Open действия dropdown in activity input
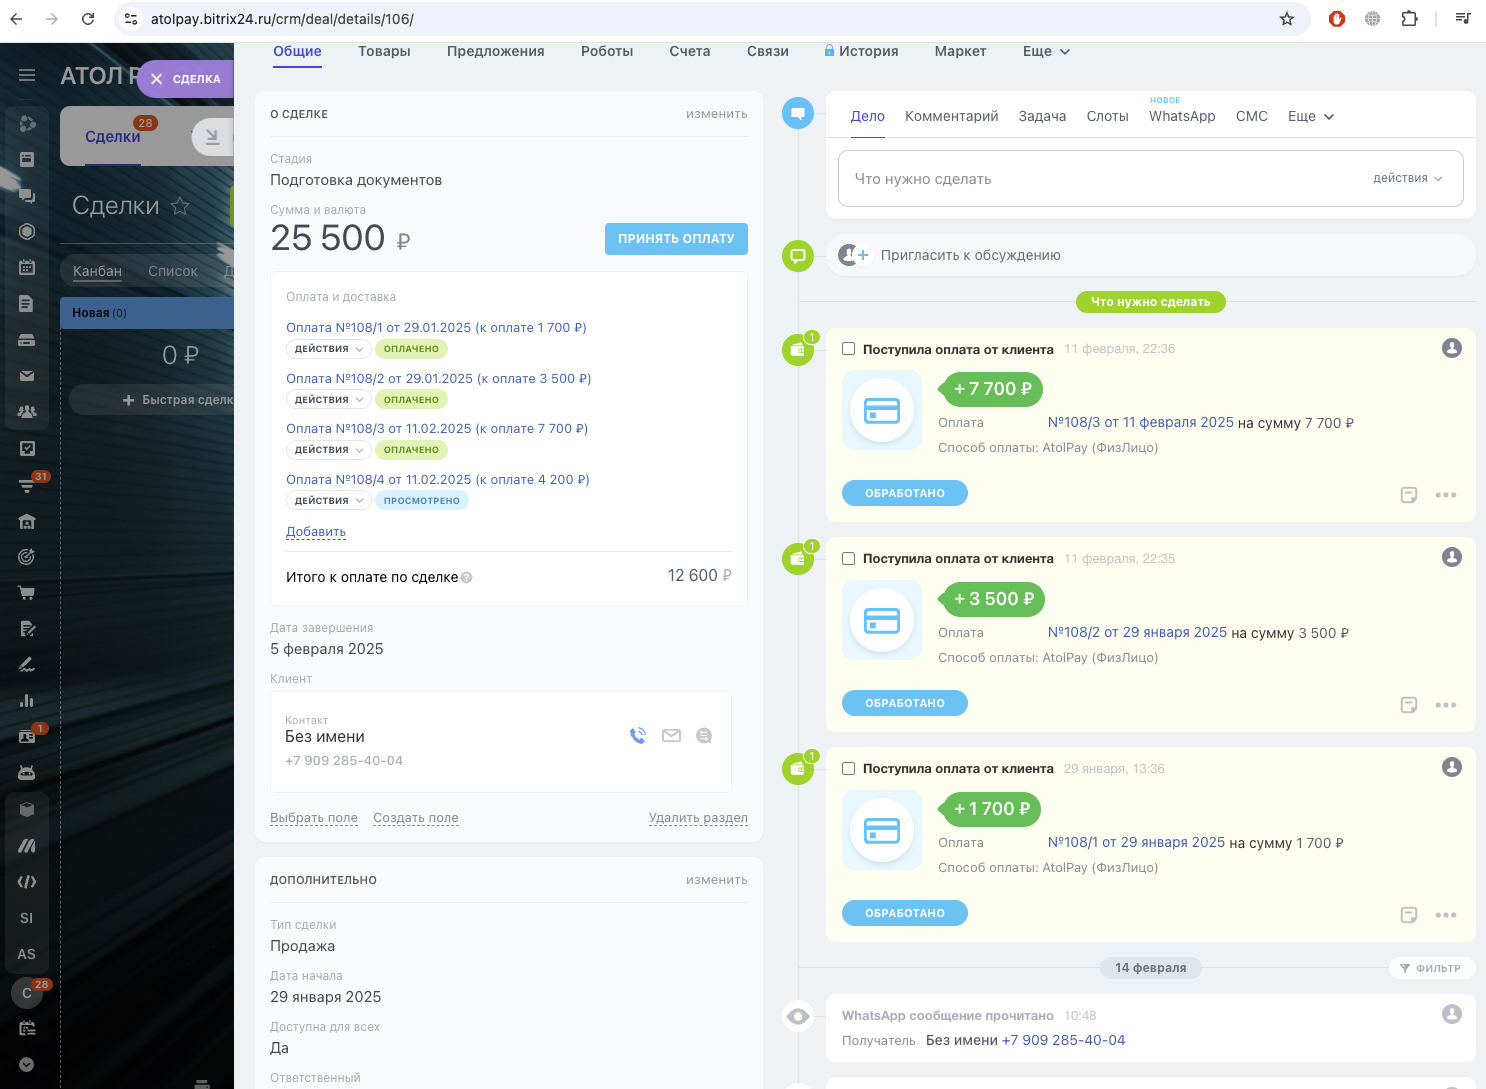 1407,178
